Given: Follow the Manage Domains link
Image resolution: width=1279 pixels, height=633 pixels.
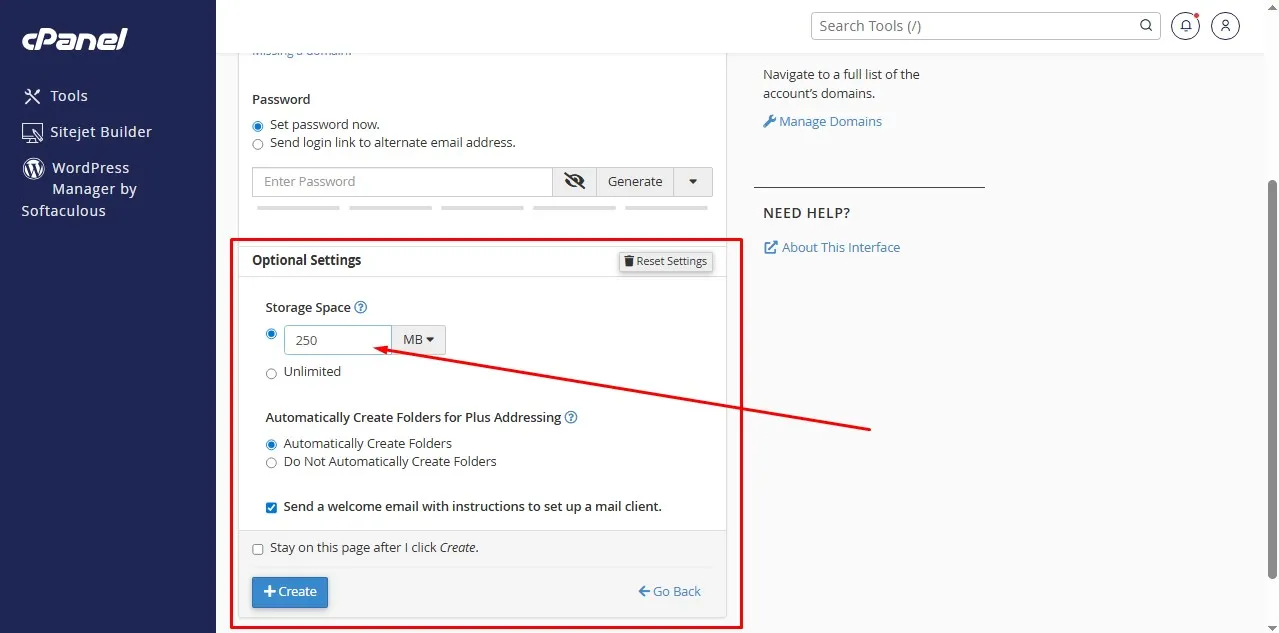Looking at the screenshot, I should 829,121.
